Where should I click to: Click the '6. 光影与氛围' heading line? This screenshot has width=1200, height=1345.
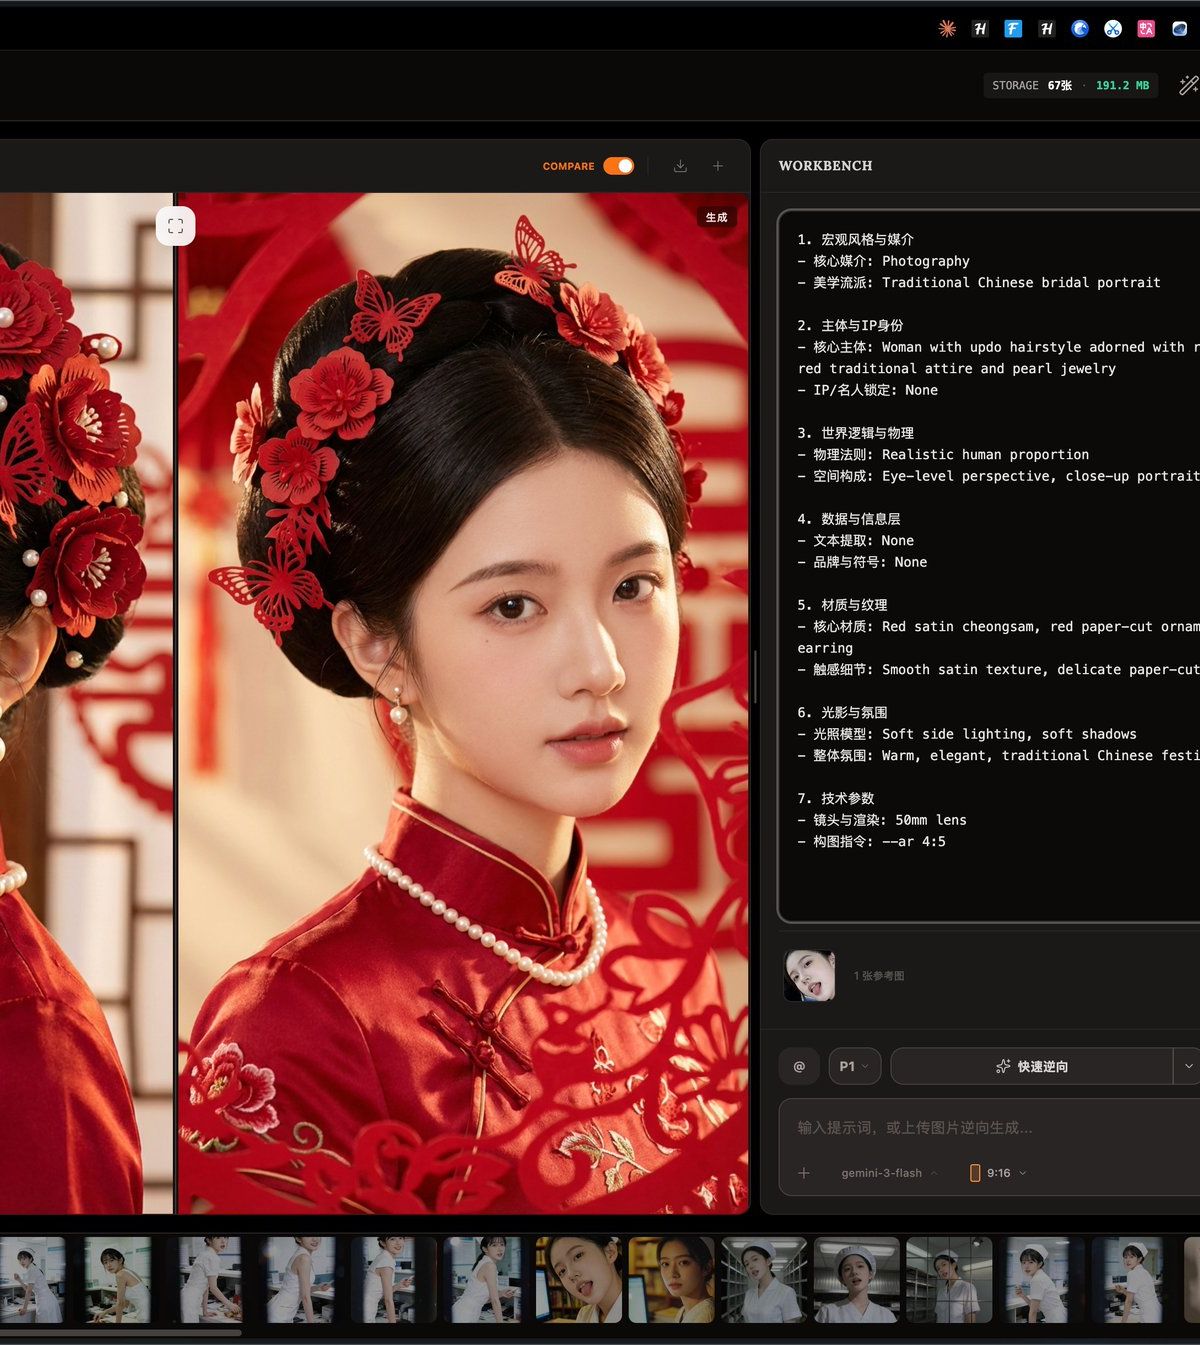[x=842, y=713]
